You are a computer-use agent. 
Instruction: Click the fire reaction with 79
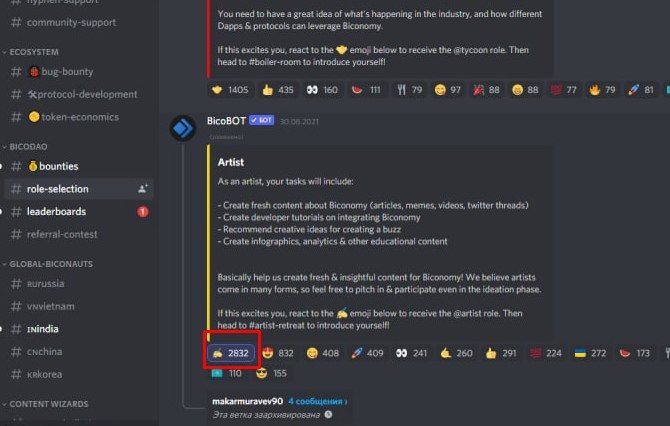(602, 90)
